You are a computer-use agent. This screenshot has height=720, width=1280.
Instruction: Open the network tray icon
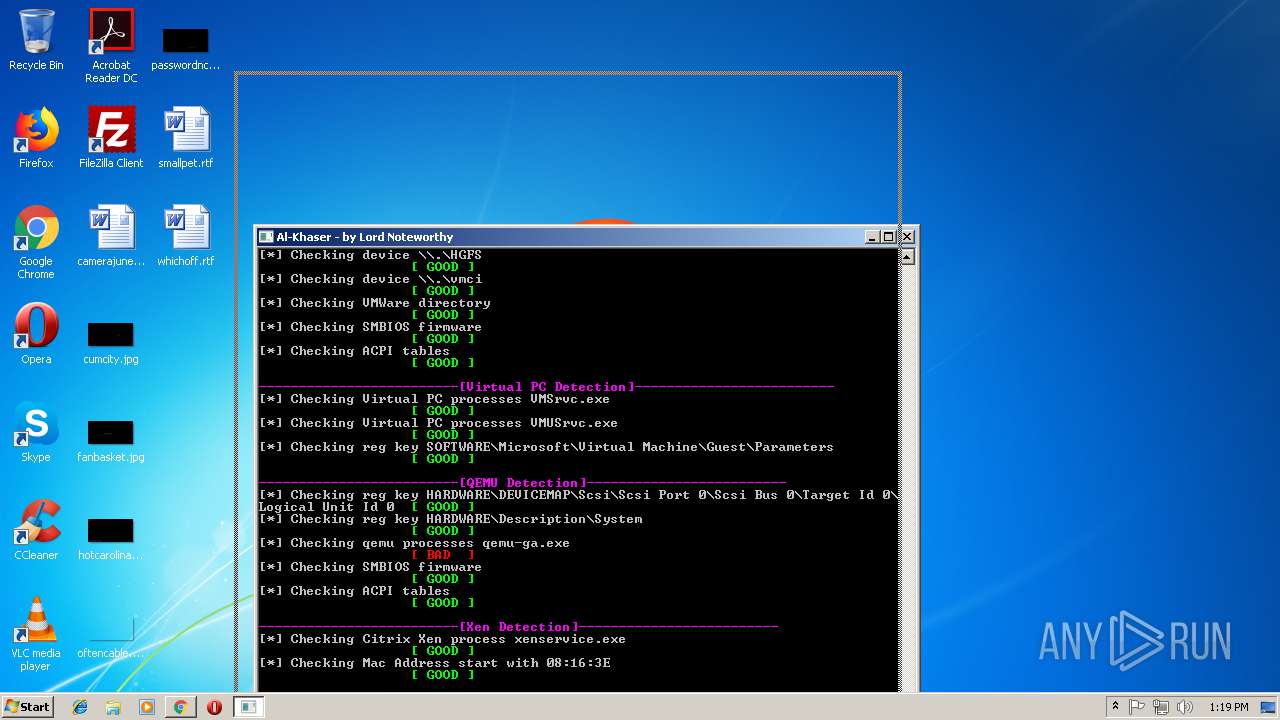point(1161,707)
